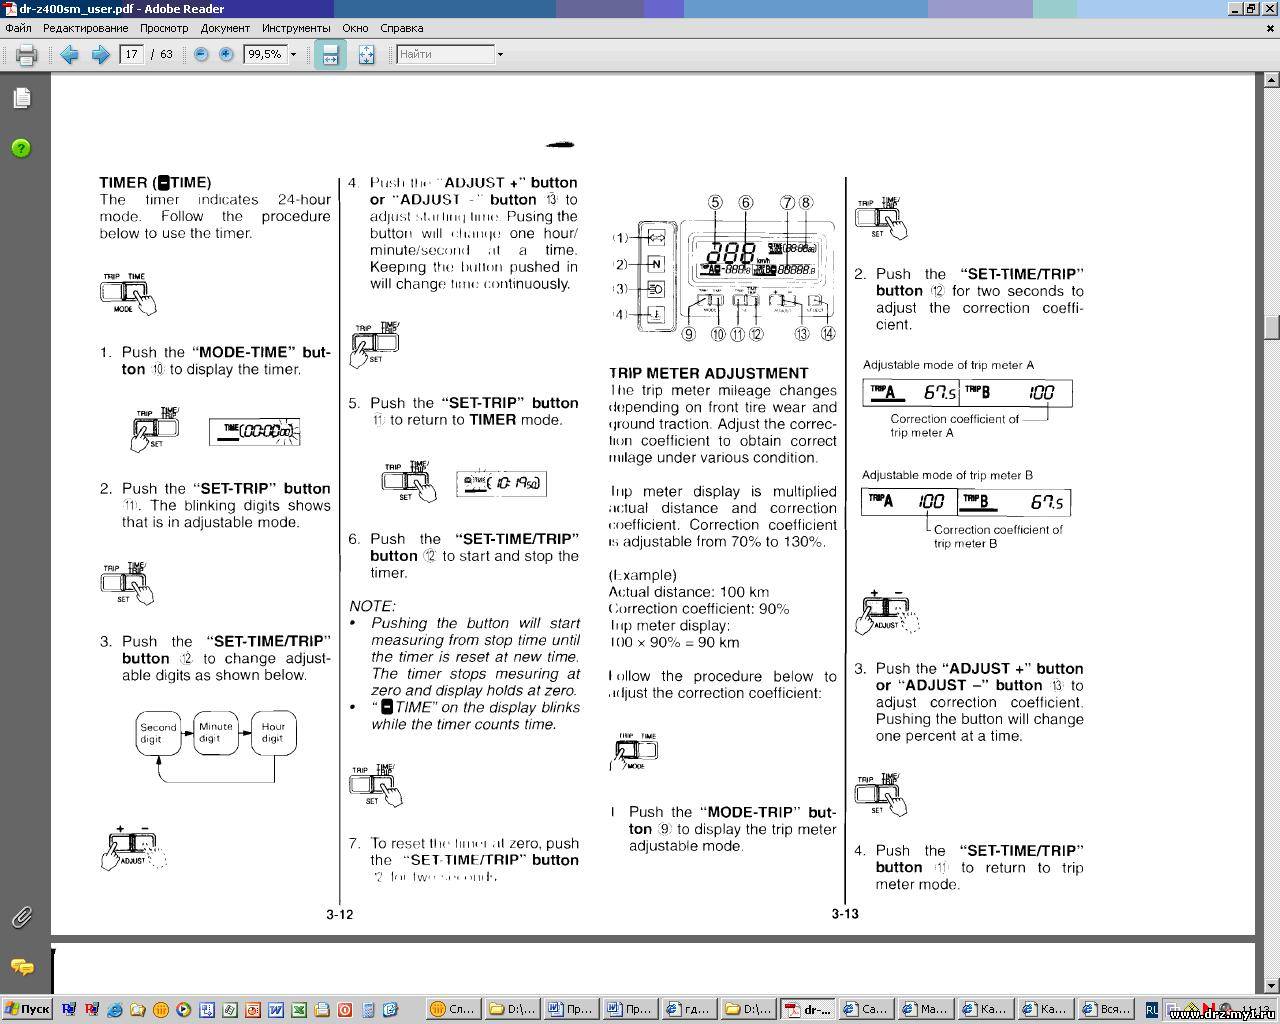The image size is (1280, 1024).
Task: Open the Са... browser taskbar button
Action: pyautogui.click(x=867, y=1010)
